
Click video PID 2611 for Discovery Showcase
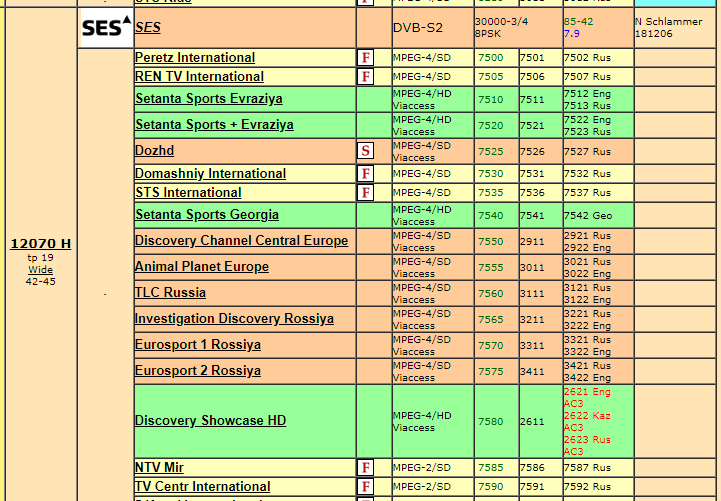[x=532, y=421]
